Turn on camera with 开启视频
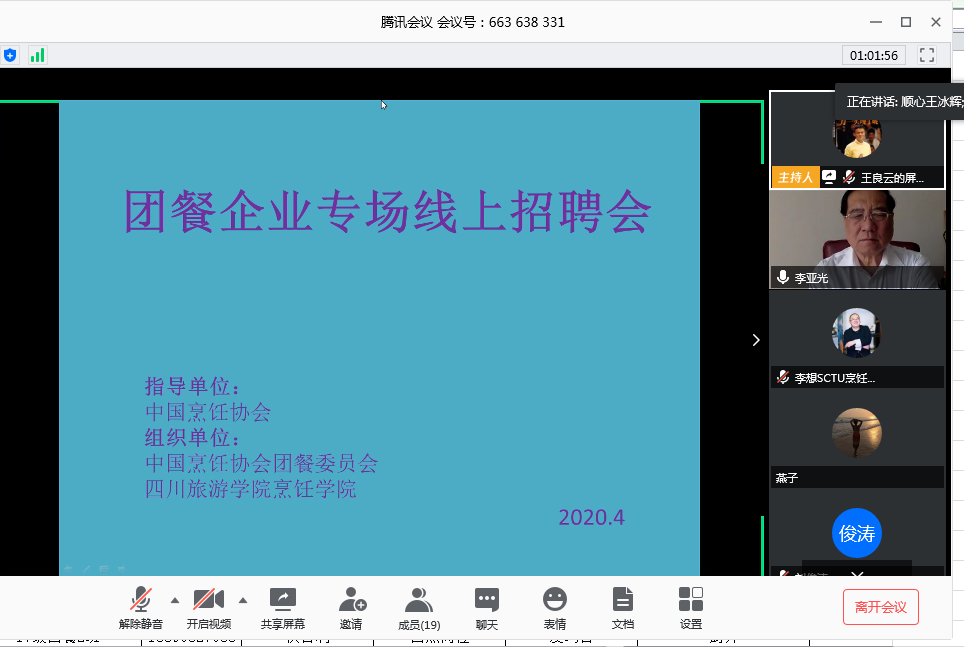Image resolution: width=964 pixels, height=647 pixels. pos(208,608)
